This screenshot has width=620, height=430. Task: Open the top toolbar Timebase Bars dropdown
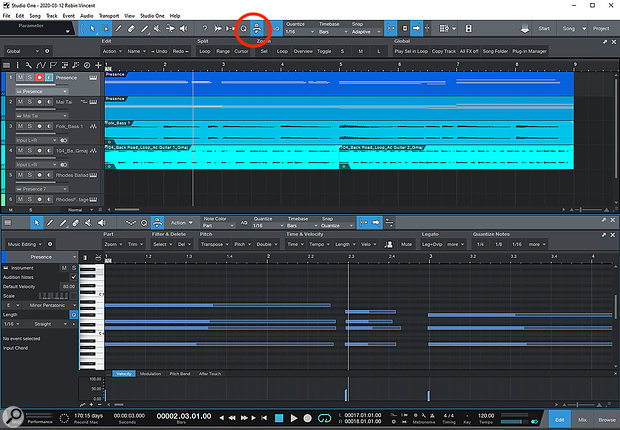(333, 32)
